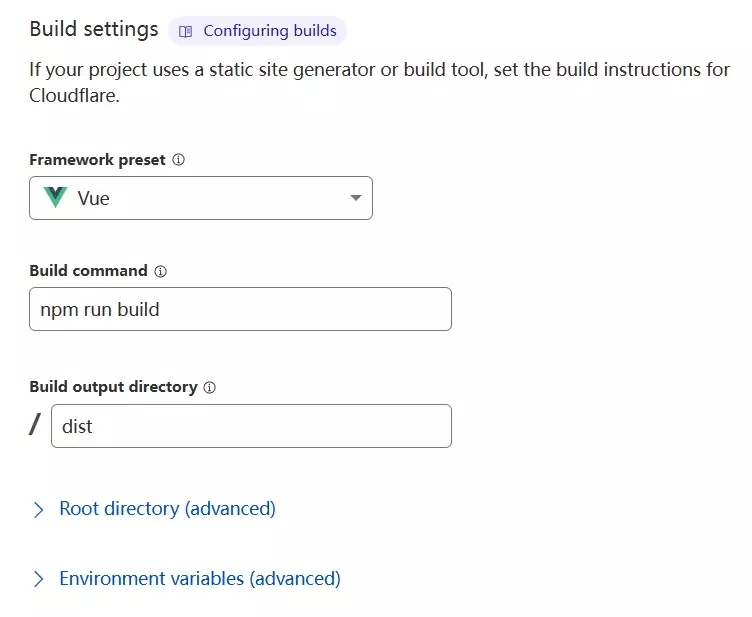Click the Build command label text
Image resolution: width=752 pixels, height=617 pixels.
(88, 271)
